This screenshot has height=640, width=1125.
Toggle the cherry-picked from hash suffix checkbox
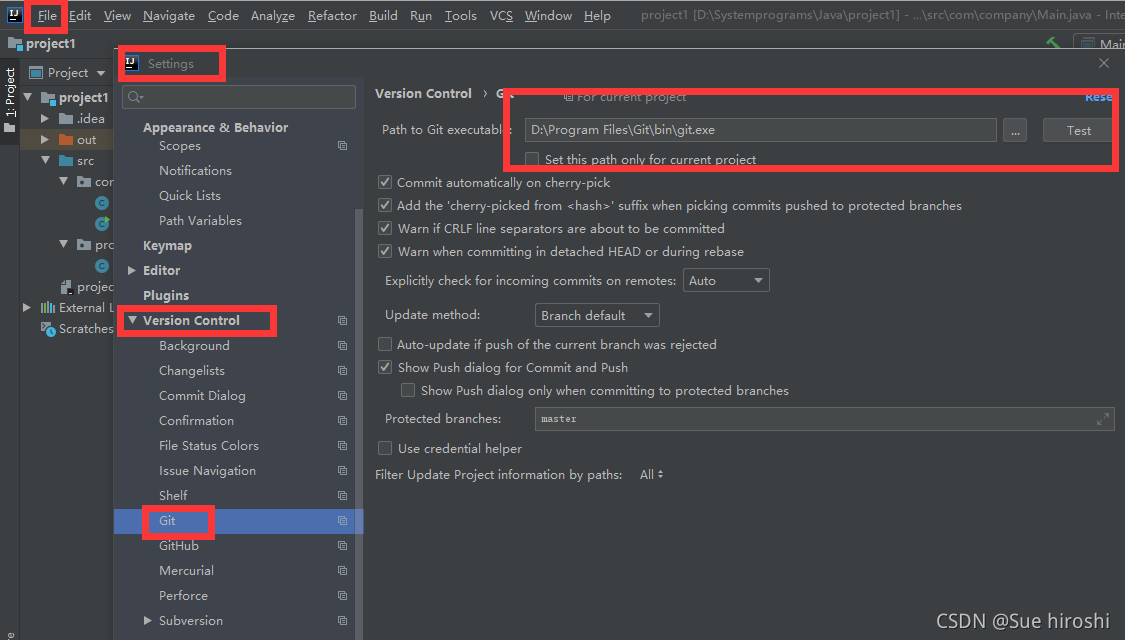pyautogui.click(x=385, y=205)
